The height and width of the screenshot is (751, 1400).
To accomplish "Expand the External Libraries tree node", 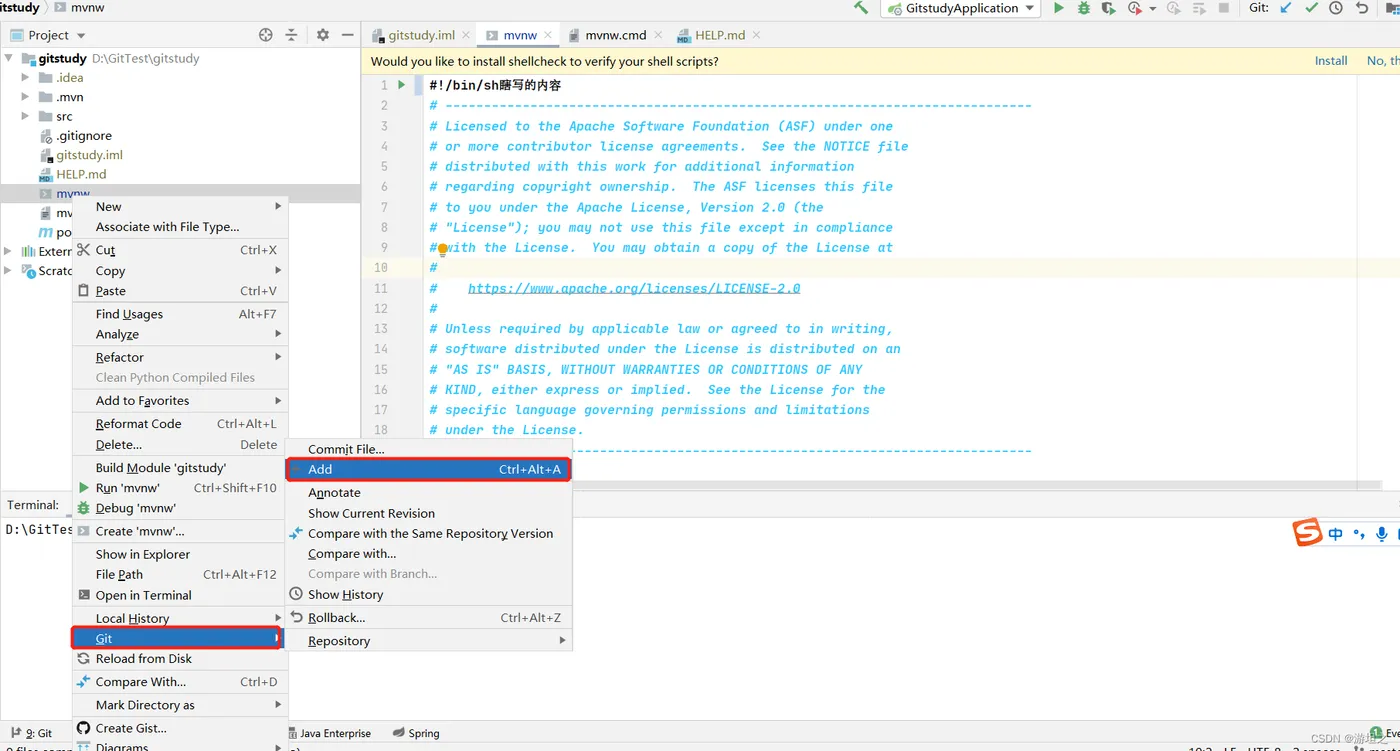I will point(9,251).
